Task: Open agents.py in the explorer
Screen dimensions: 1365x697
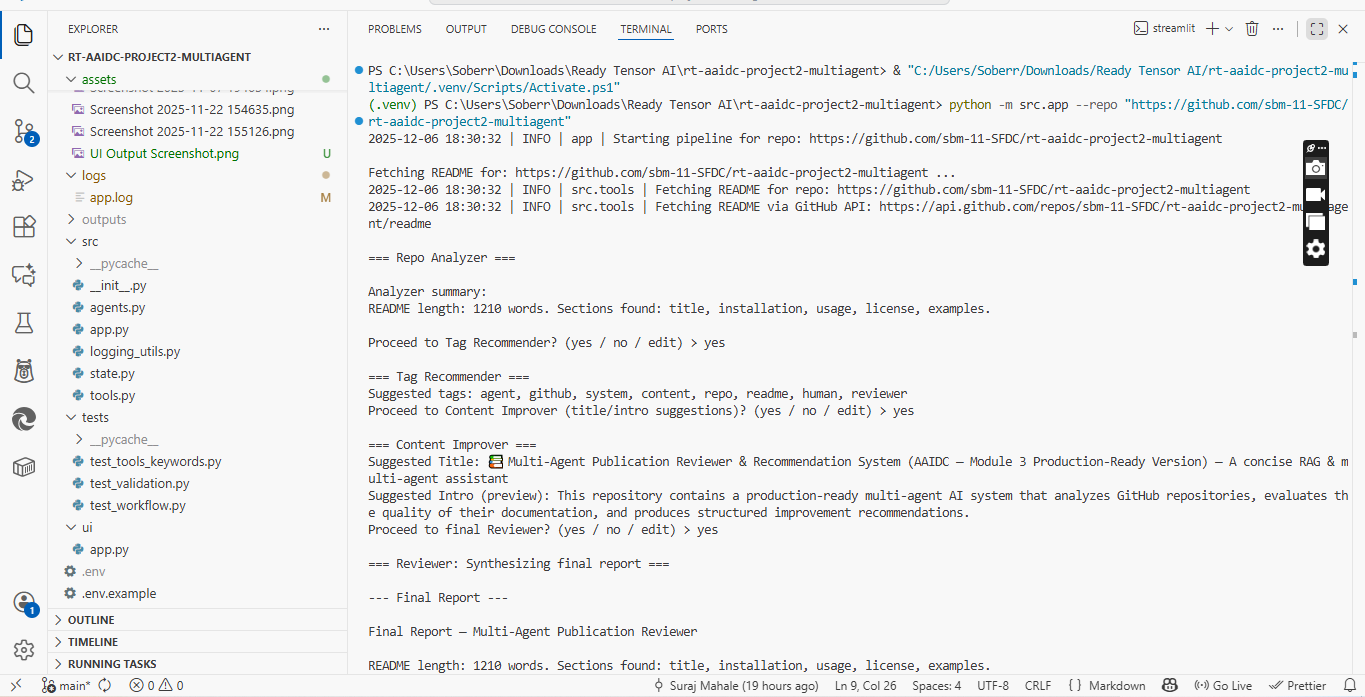Action: coord(117,307)
